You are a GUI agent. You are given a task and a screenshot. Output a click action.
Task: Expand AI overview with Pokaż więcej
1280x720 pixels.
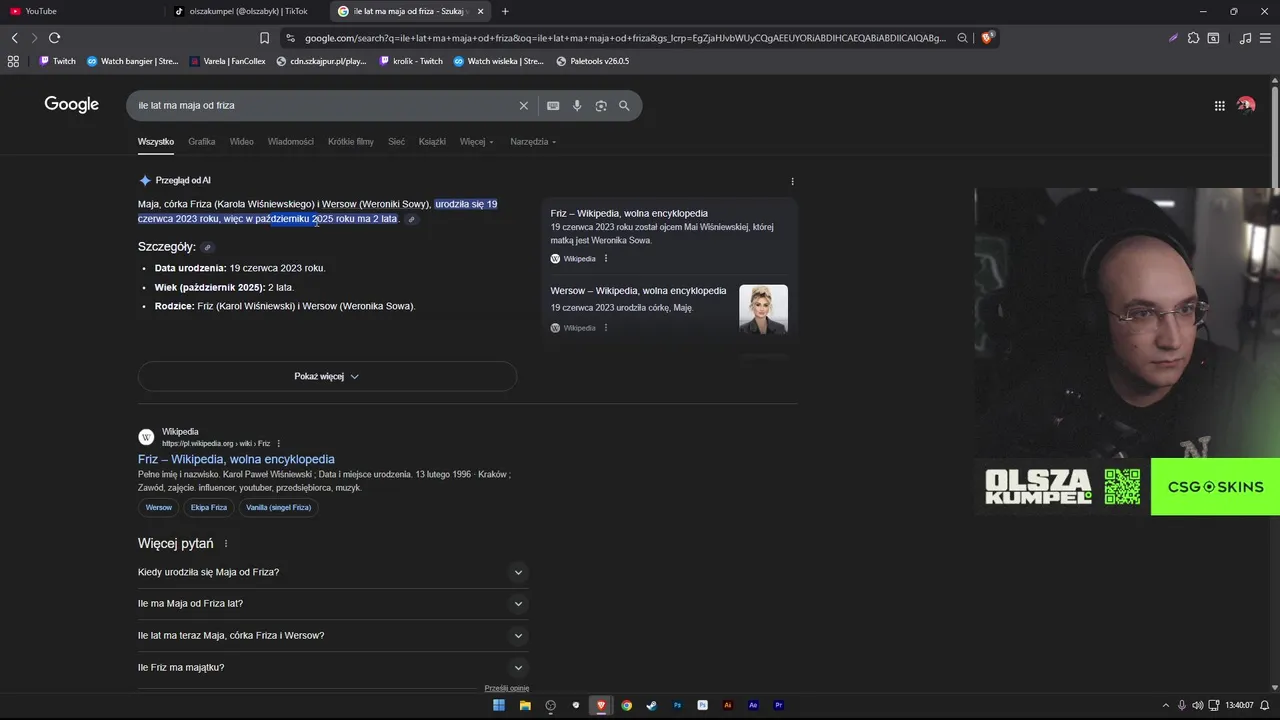tap(327, 376)
